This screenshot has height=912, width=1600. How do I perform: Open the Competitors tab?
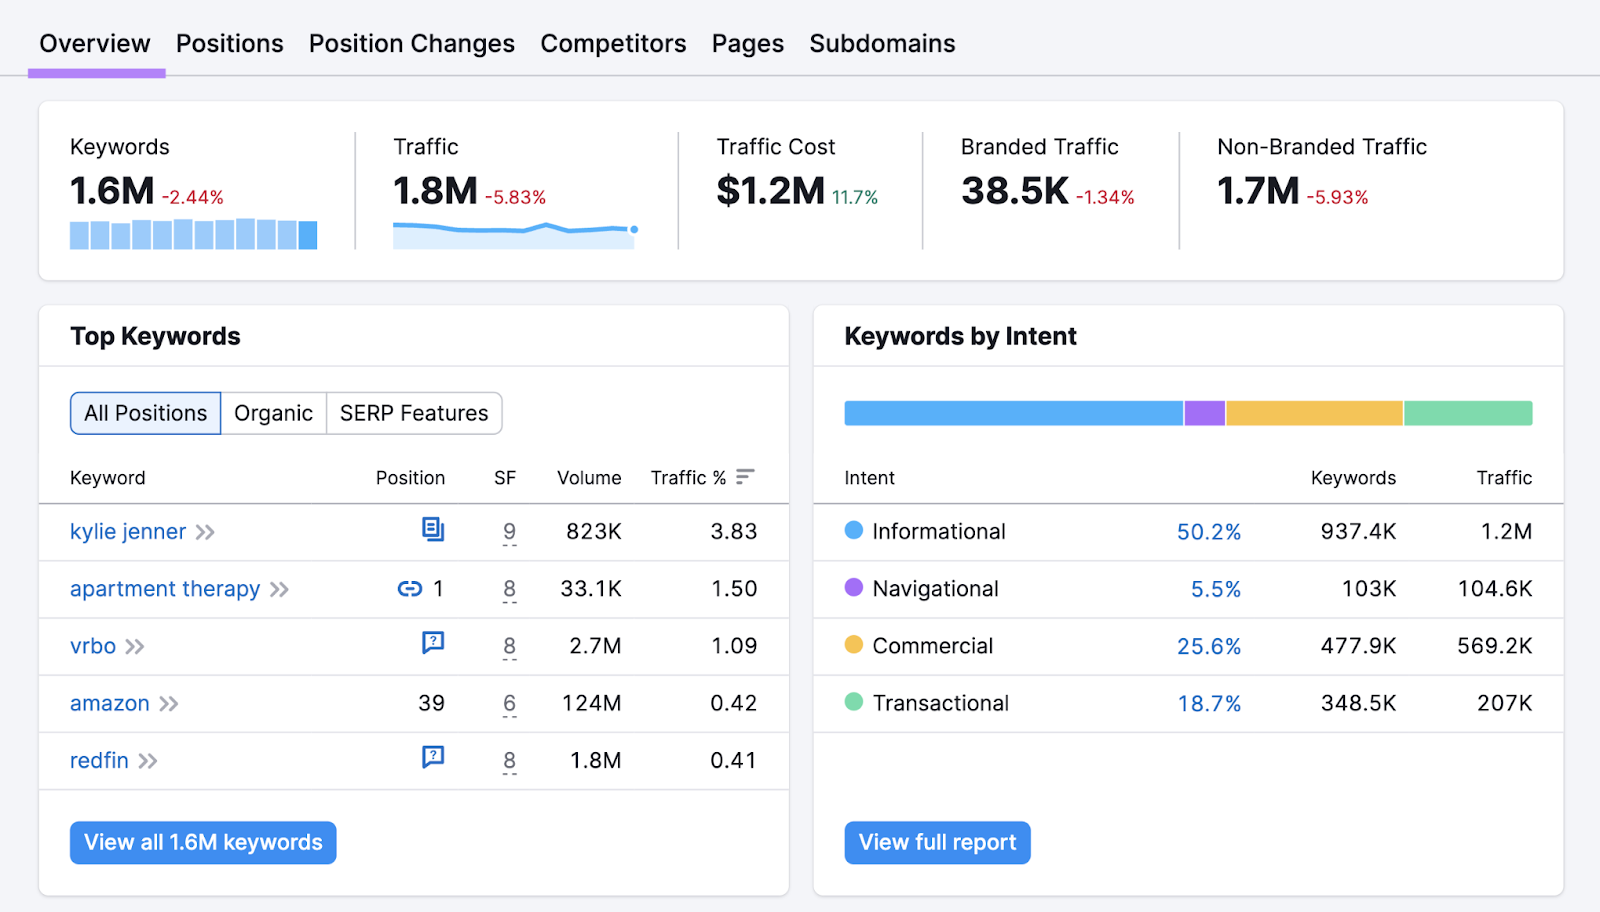[x=613, y=43]
